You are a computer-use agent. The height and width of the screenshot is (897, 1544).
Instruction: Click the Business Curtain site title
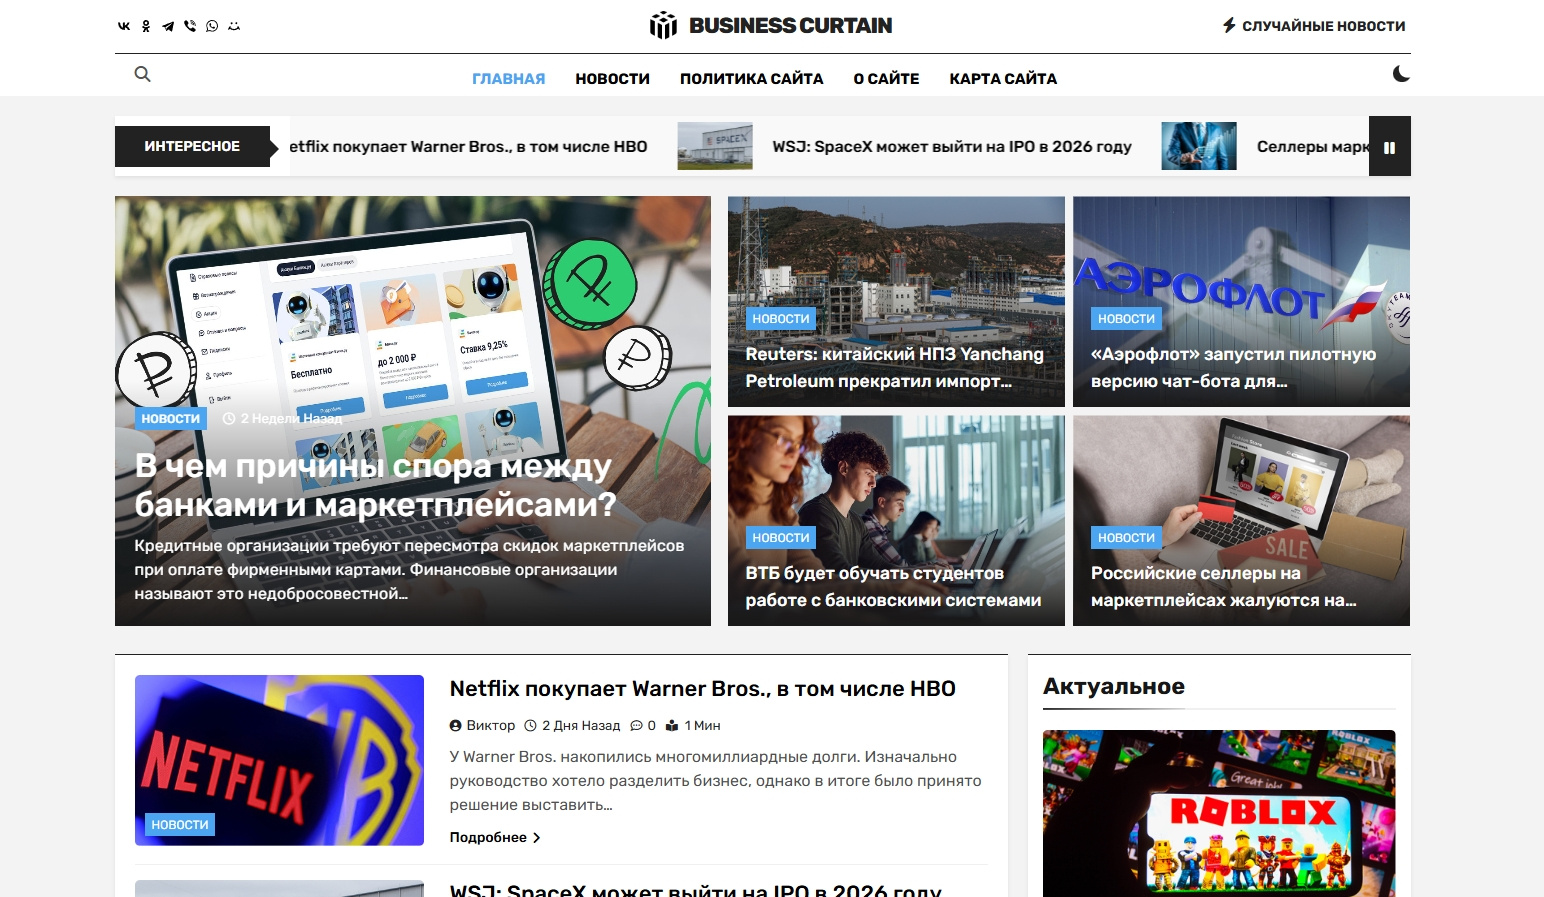click(791, 26)
